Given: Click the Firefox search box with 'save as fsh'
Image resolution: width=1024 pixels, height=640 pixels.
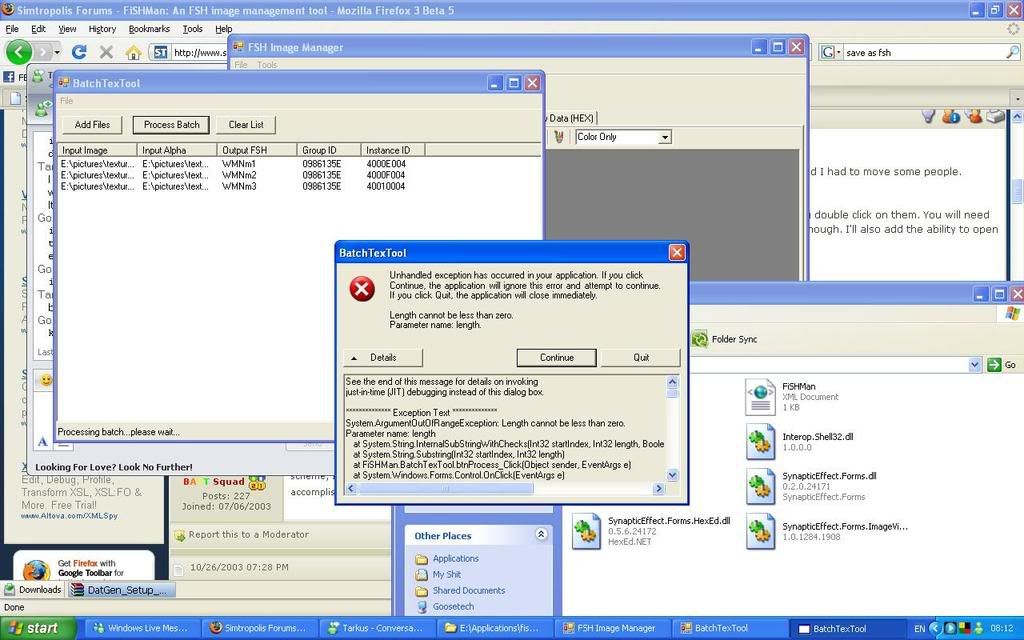Looking at the screenshot, I should 923,52.
